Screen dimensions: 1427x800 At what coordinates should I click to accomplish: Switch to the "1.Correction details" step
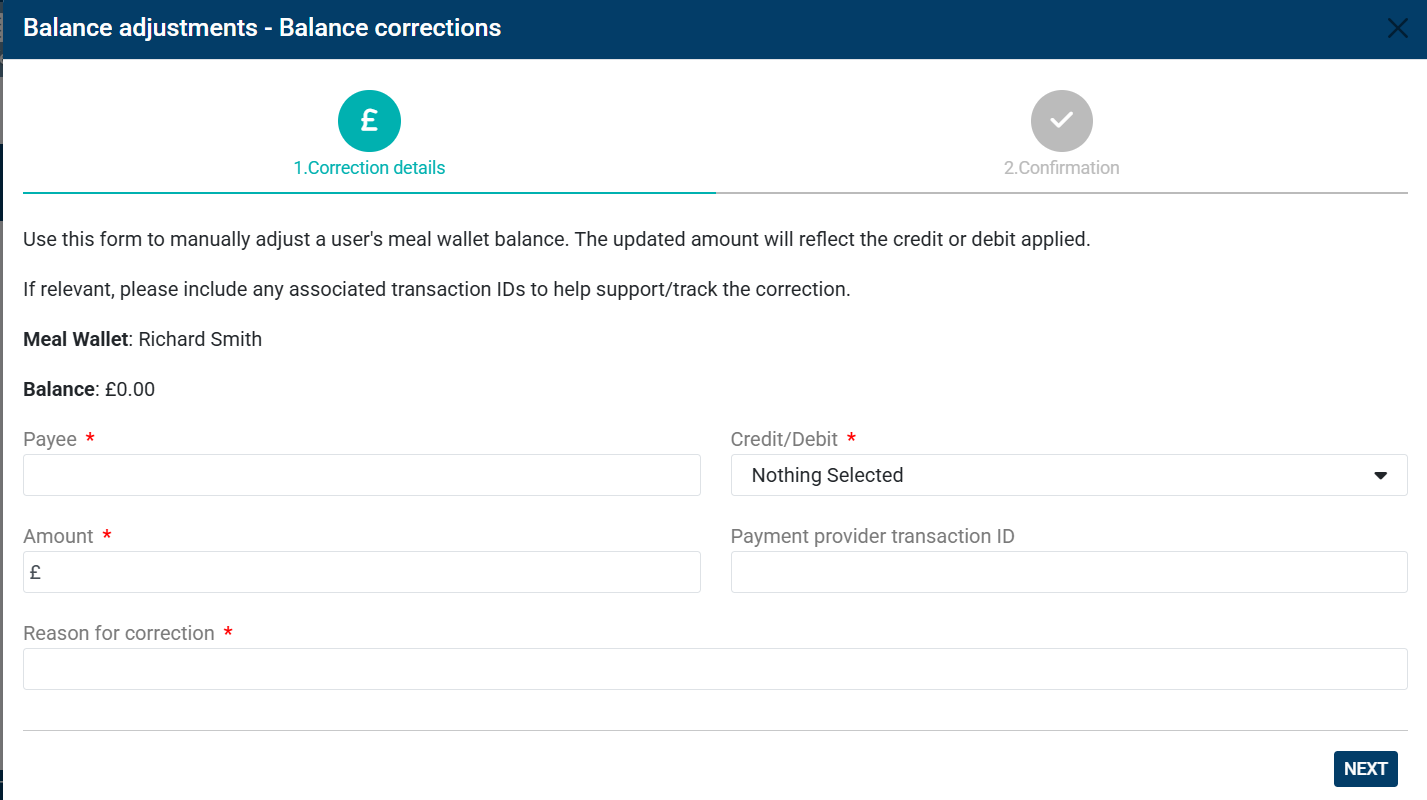(x=369, y=168)
